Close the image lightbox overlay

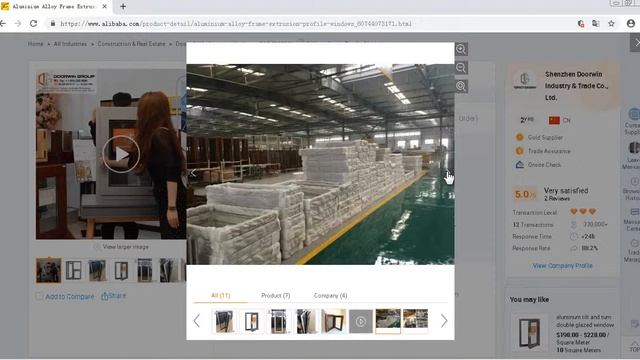[x=636, y=42]
